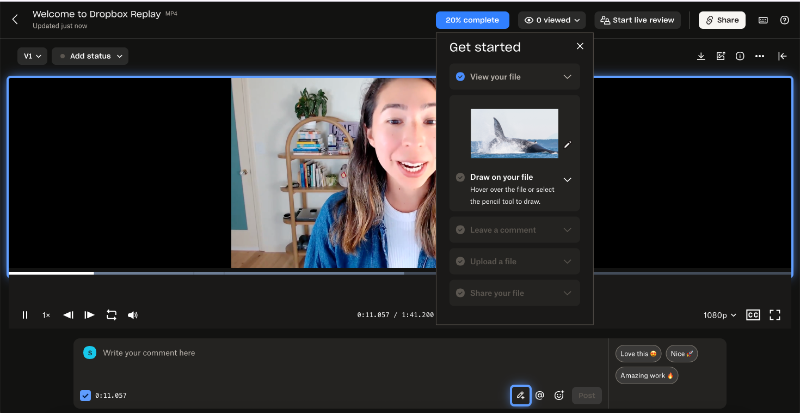Insert the Amazing work quick reaction

[646, 375]
